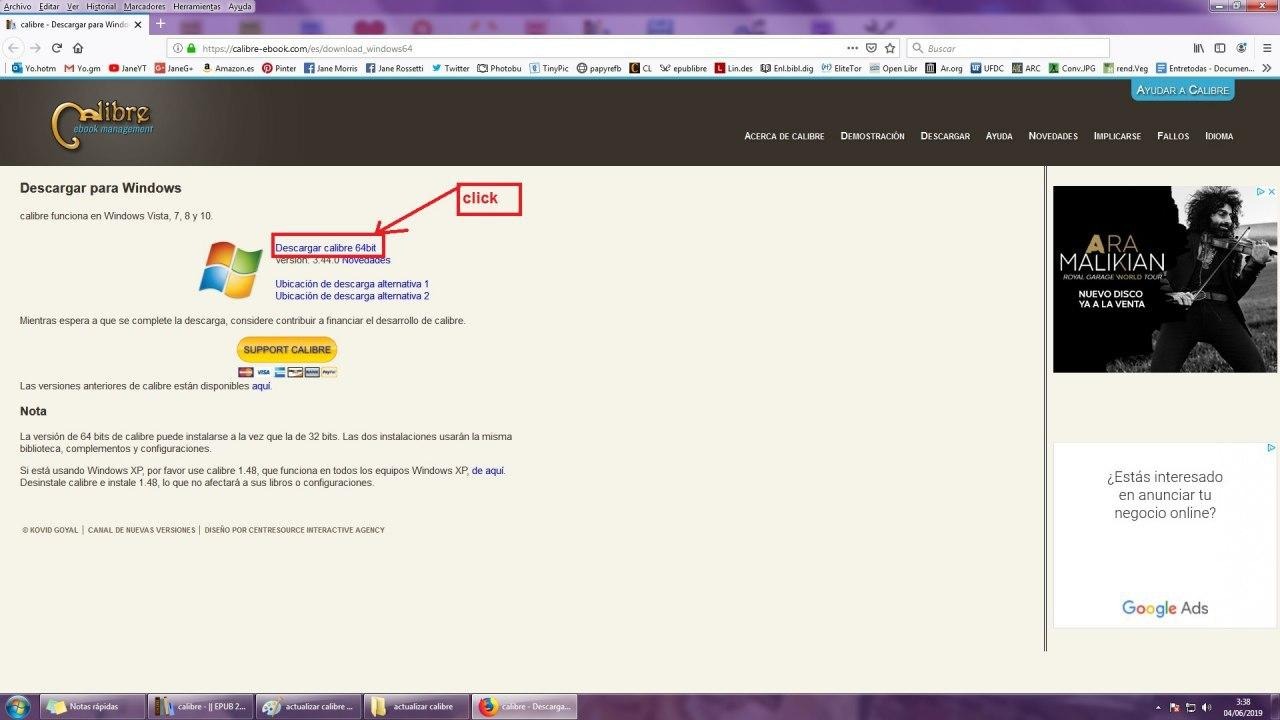Open the Firefox hamburger menu
This screenshot has width=1280, height=720.
tap(1266, 48)
